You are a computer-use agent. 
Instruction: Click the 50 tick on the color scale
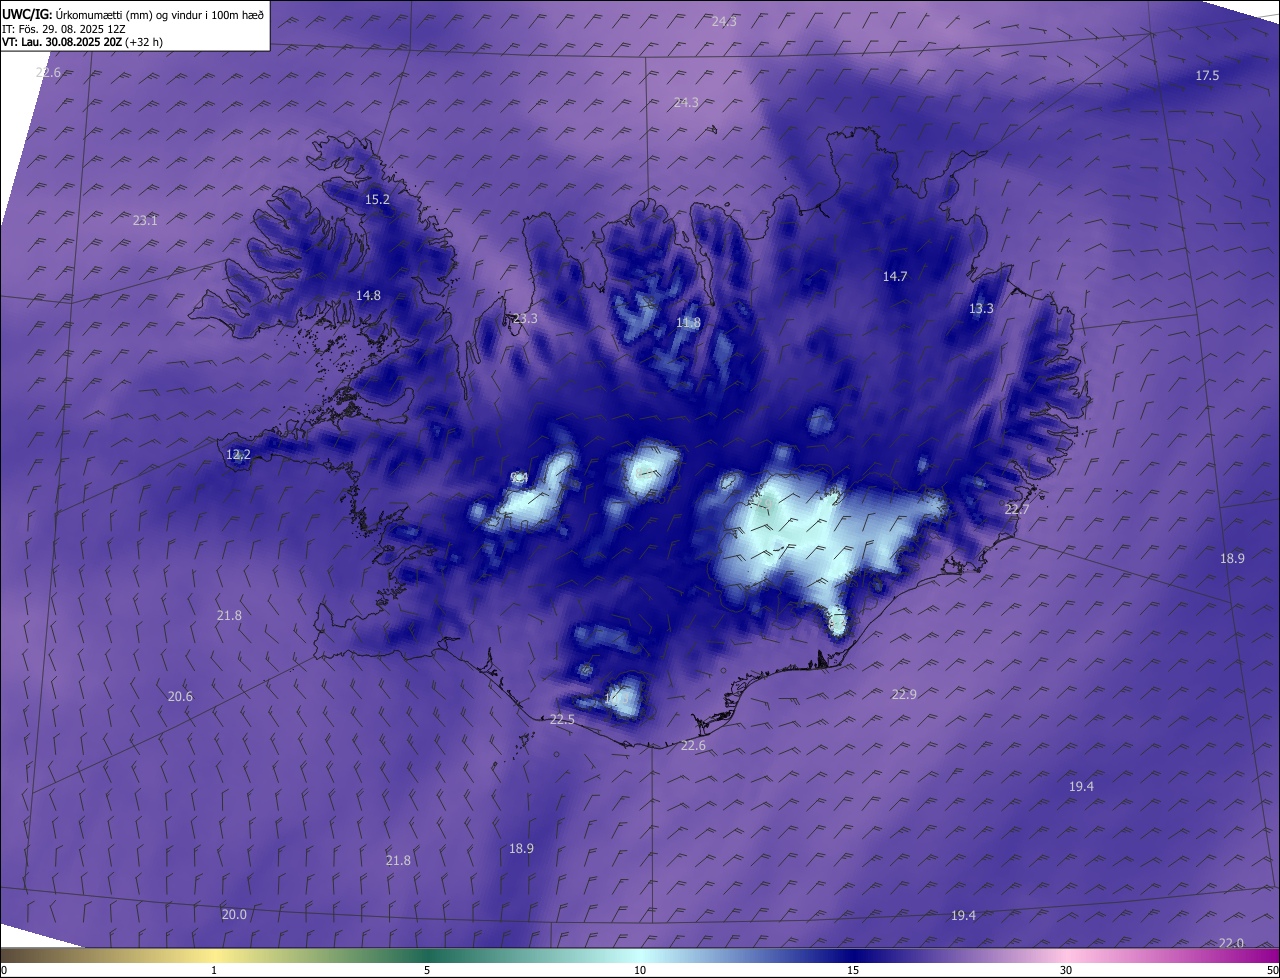1272,971
